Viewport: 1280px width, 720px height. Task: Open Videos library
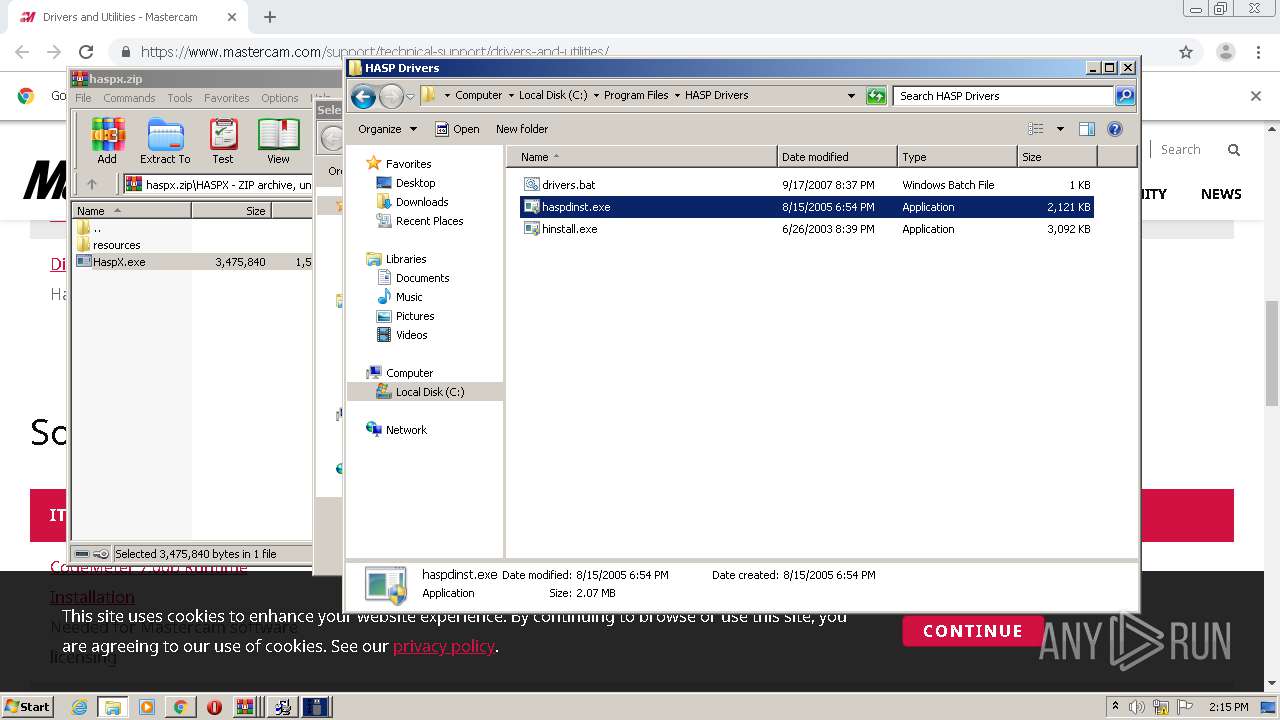point(411,335)
